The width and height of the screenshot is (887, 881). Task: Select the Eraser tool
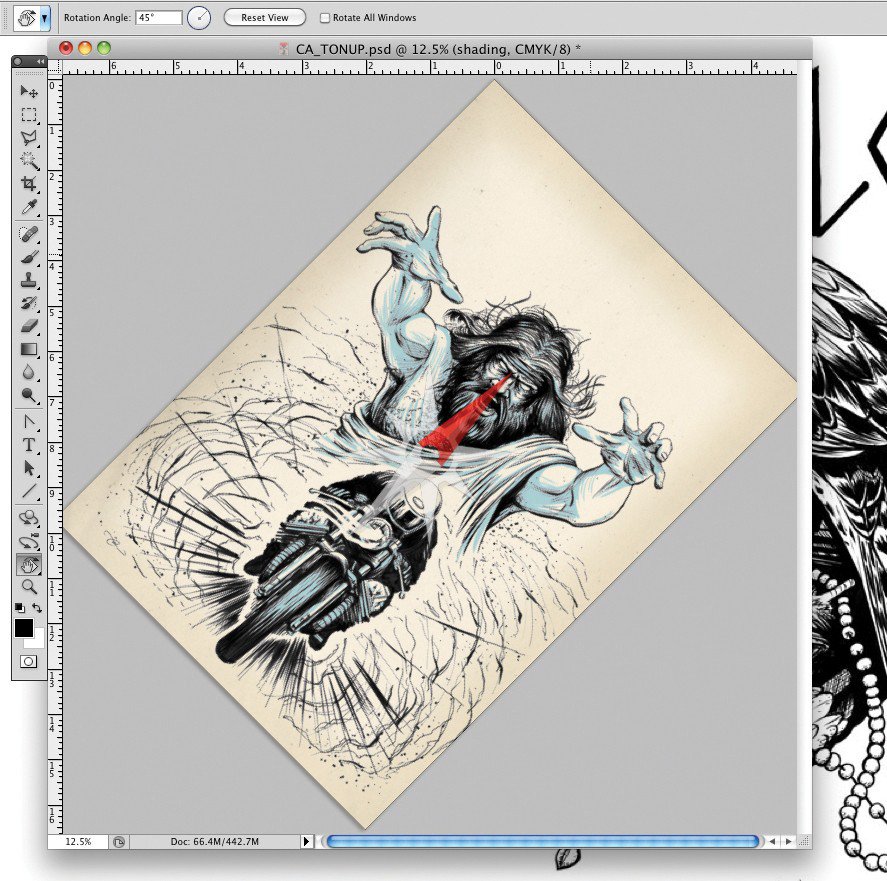click(x=29, y=326)
